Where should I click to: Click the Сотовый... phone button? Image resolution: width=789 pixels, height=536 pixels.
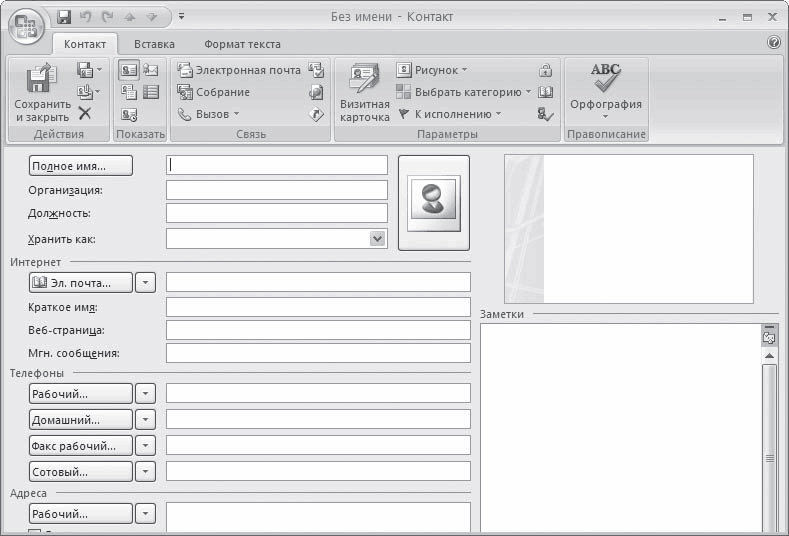(81, 471)
